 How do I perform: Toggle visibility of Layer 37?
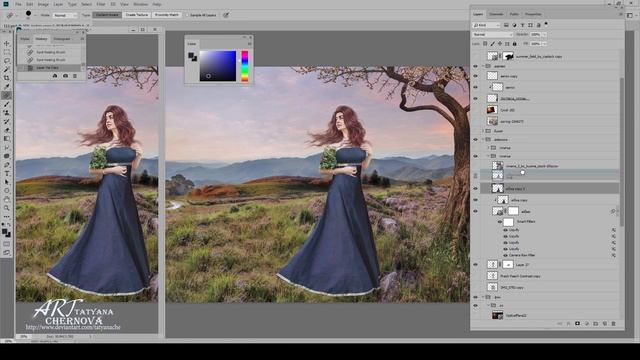pos(475,264)
